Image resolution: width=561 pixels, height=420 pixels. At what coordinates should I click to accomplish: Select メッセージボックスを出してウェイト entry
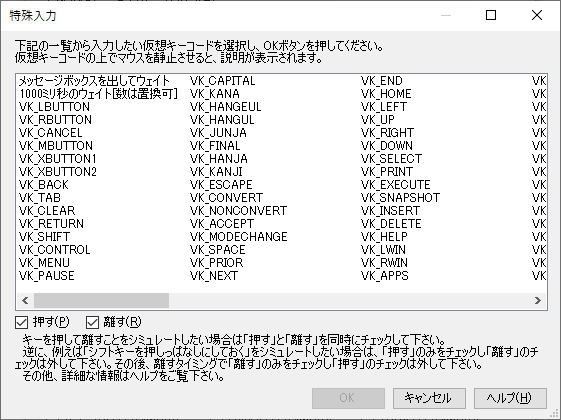pos(94,81)
